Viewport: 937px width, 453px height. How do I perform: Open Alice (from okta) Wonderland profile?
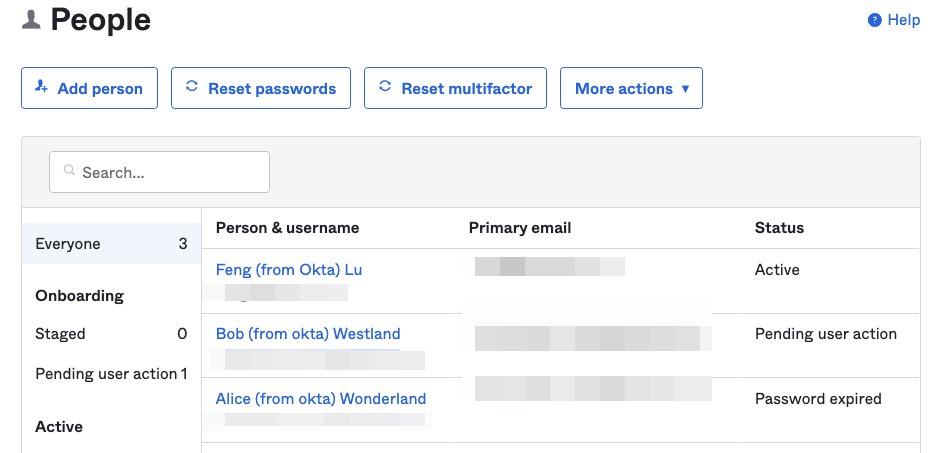point(321,399)
